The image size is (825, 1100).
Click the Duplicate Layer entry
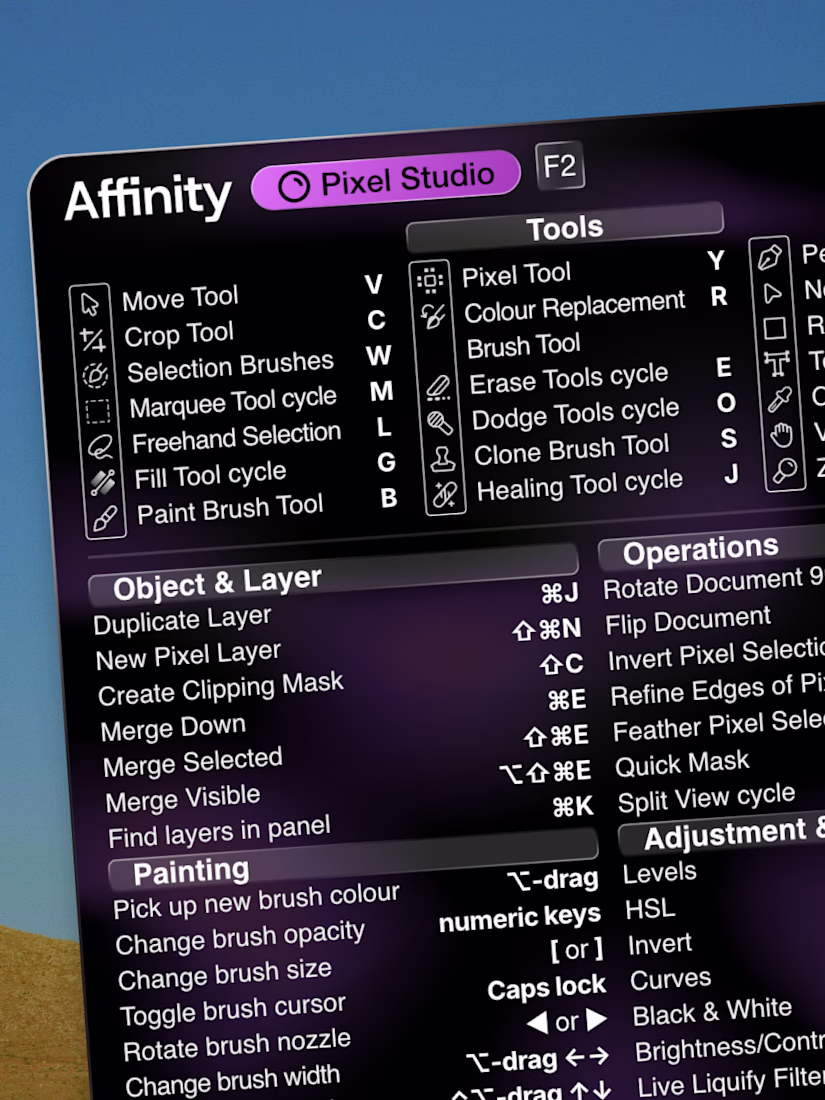click(x=182, y=621)
